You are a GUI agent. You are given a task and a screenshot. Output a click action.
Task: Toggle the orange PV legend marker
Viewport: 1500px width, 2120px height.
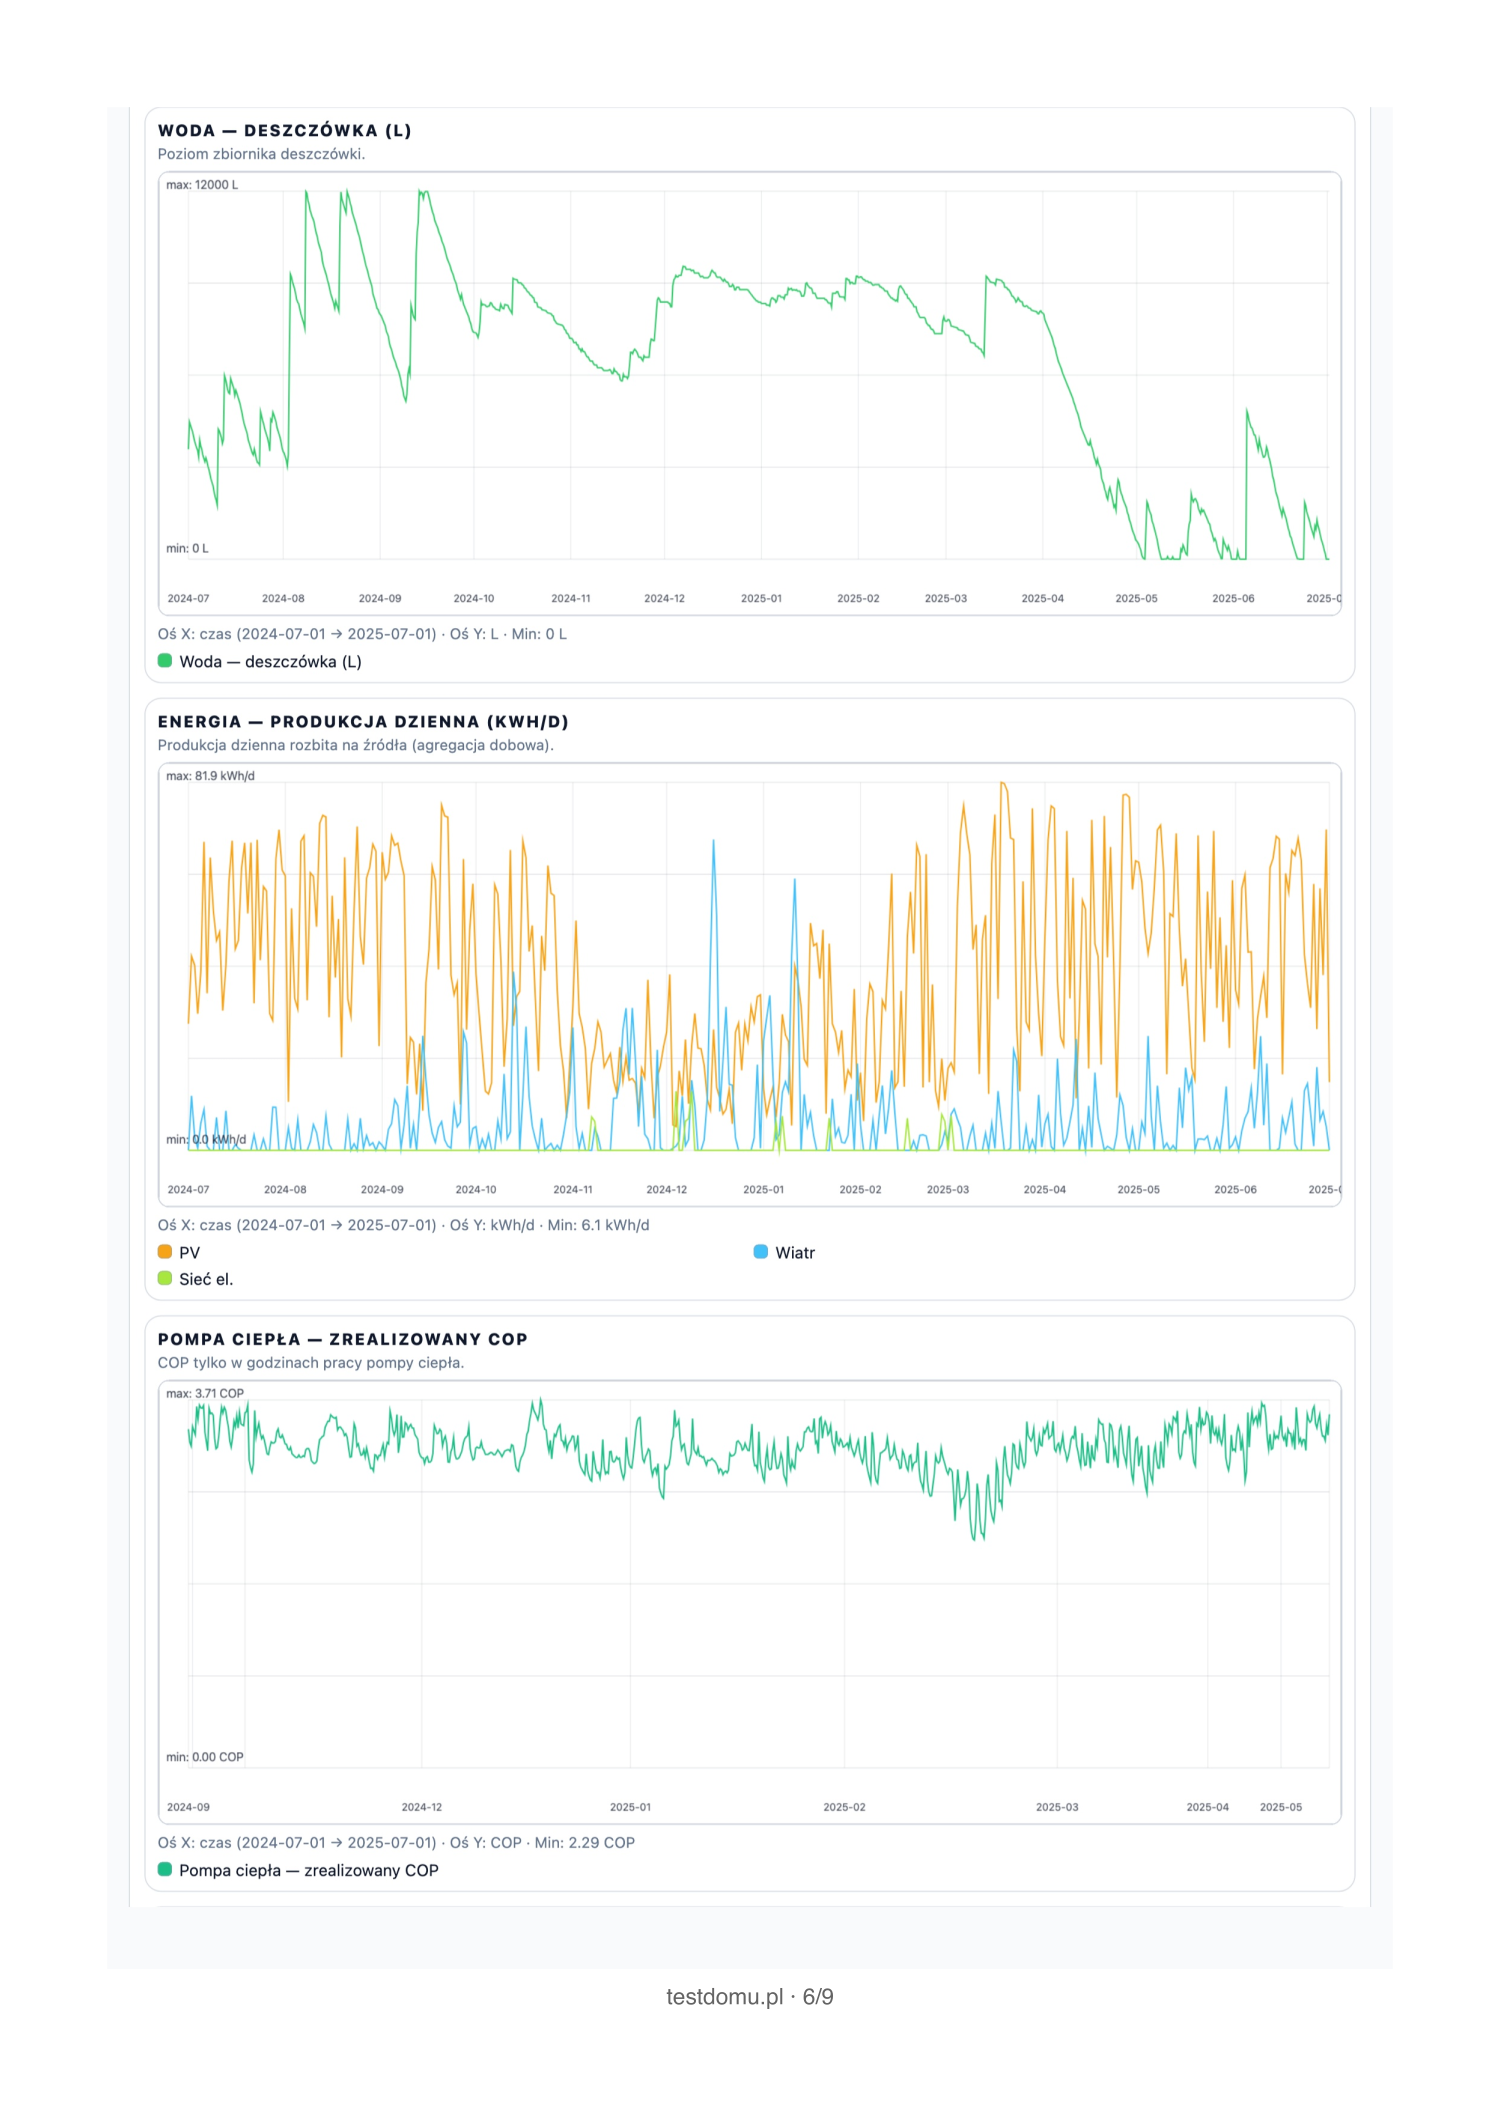165,1252
